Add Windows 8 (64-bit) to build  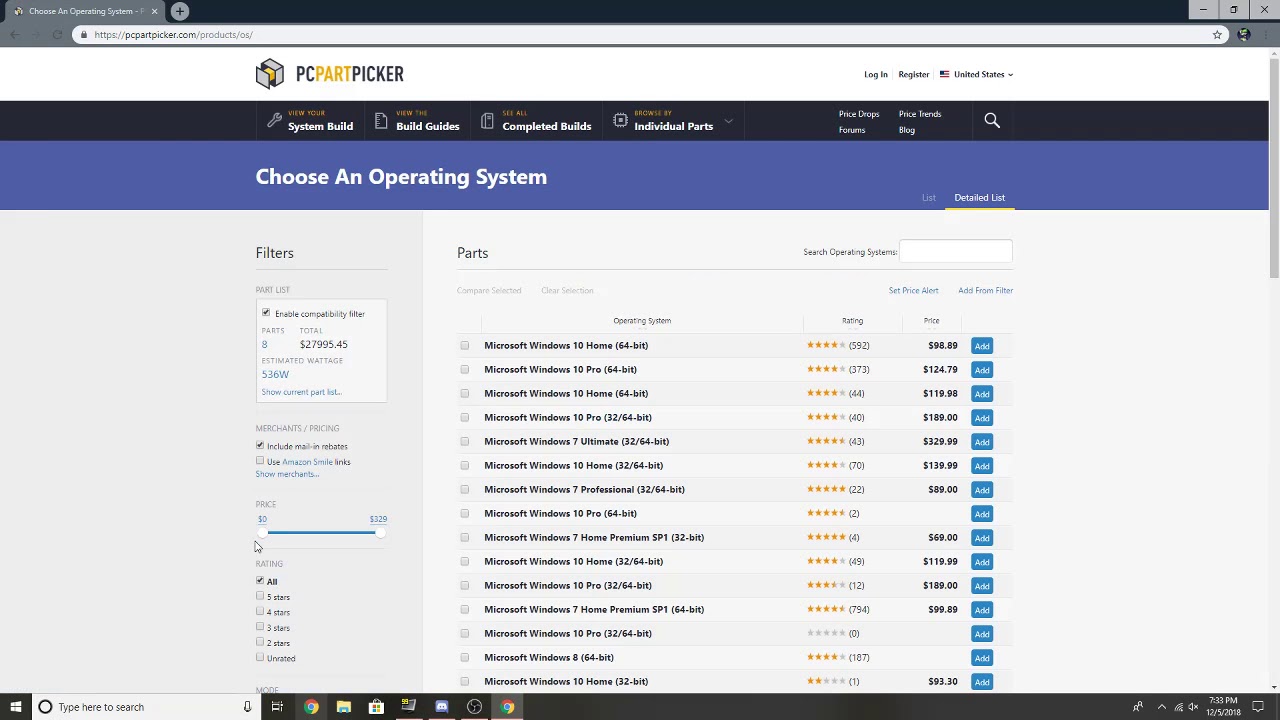pos(982,658)
